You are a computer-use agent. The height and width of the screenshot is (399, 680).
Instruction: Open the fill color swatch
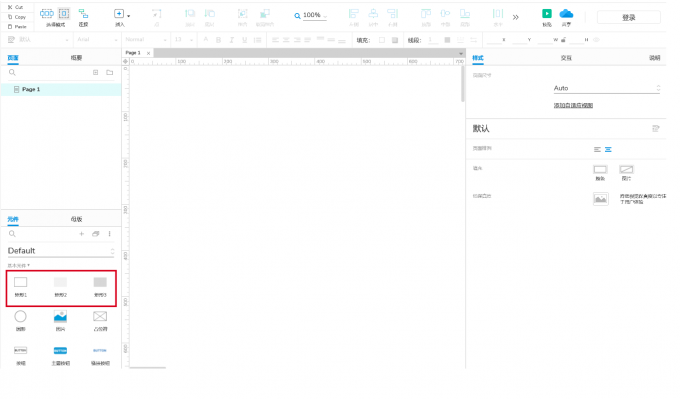tap(382, 40)
